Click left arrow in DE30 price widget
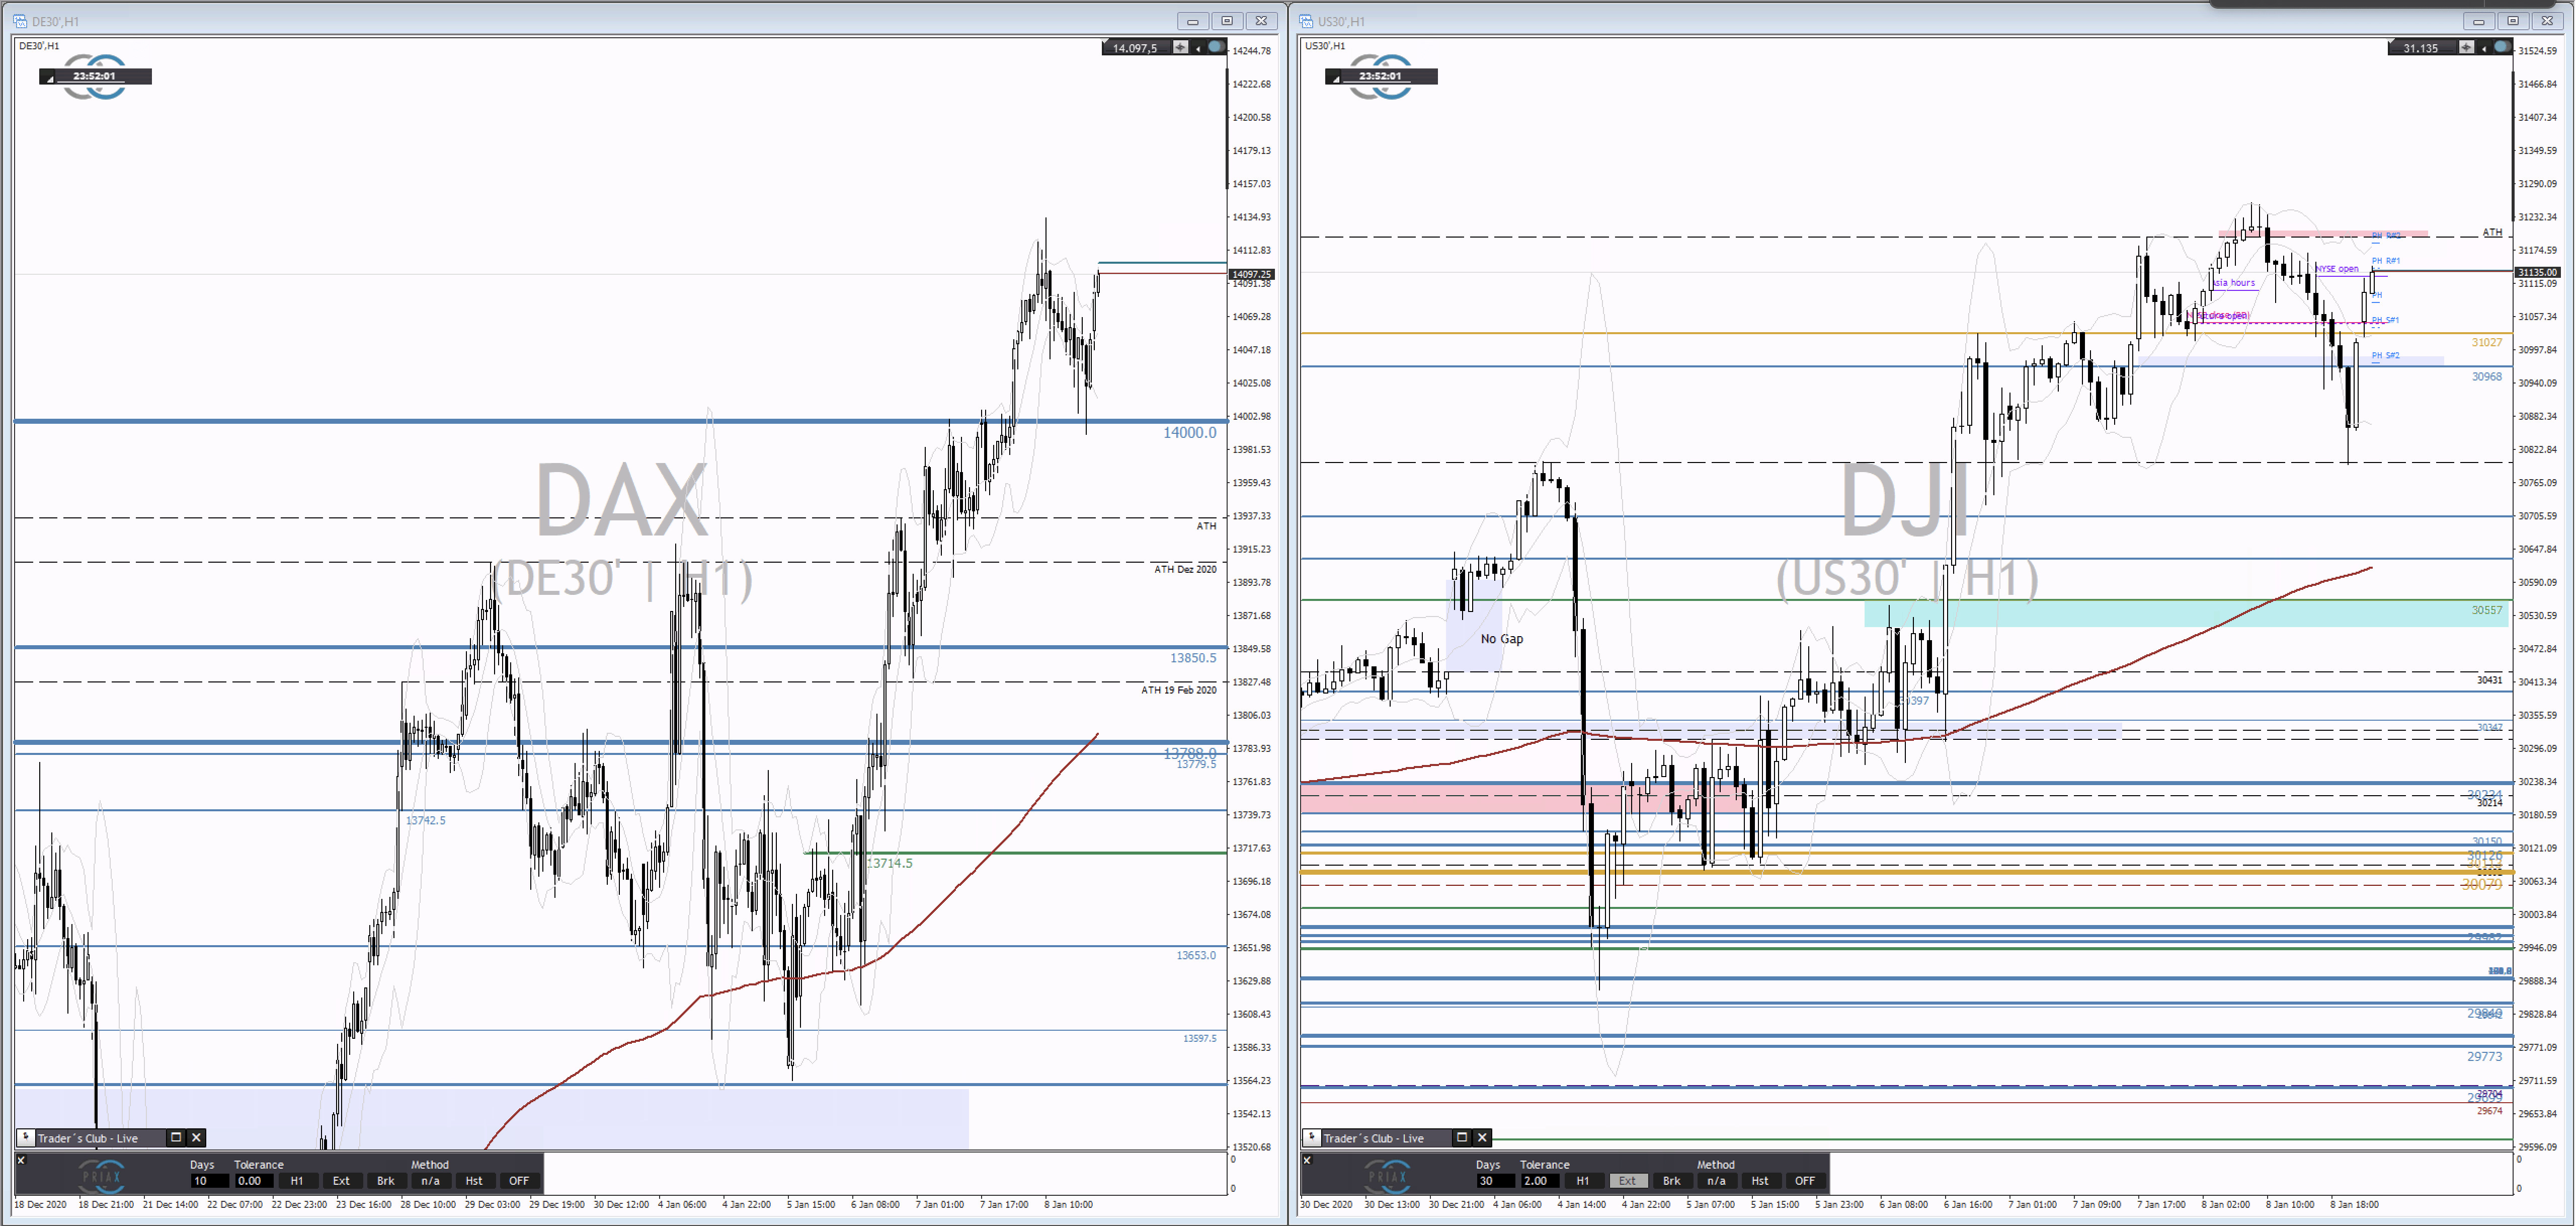Image resolution: width=2576 pixels, height=1226 pixels. (1198, 48)
